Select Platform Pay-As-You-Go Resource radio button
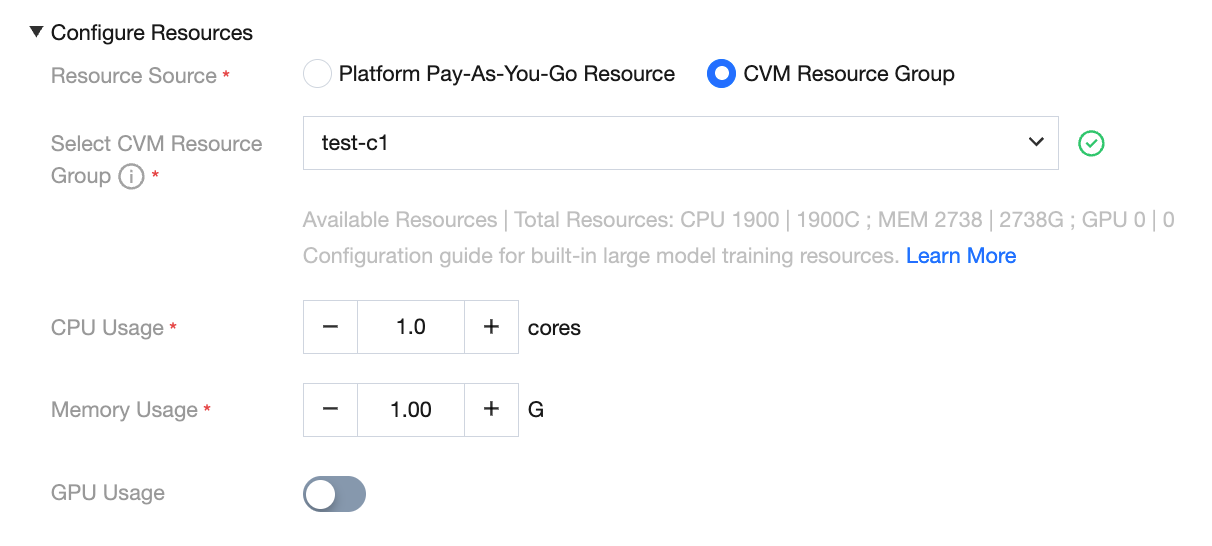Image resolution: width=1212 pixels, height=546 pixels. click(317, 74)
